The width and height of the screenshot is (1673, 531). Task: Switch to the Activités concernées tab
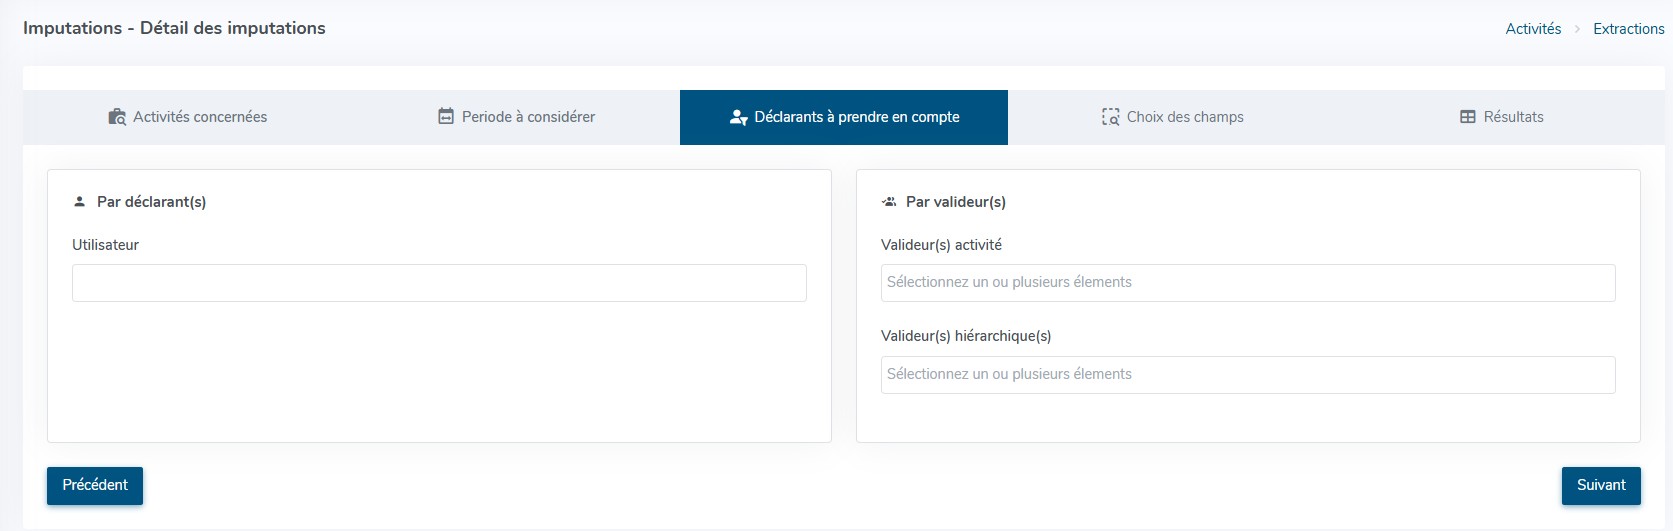click(200, 117)
